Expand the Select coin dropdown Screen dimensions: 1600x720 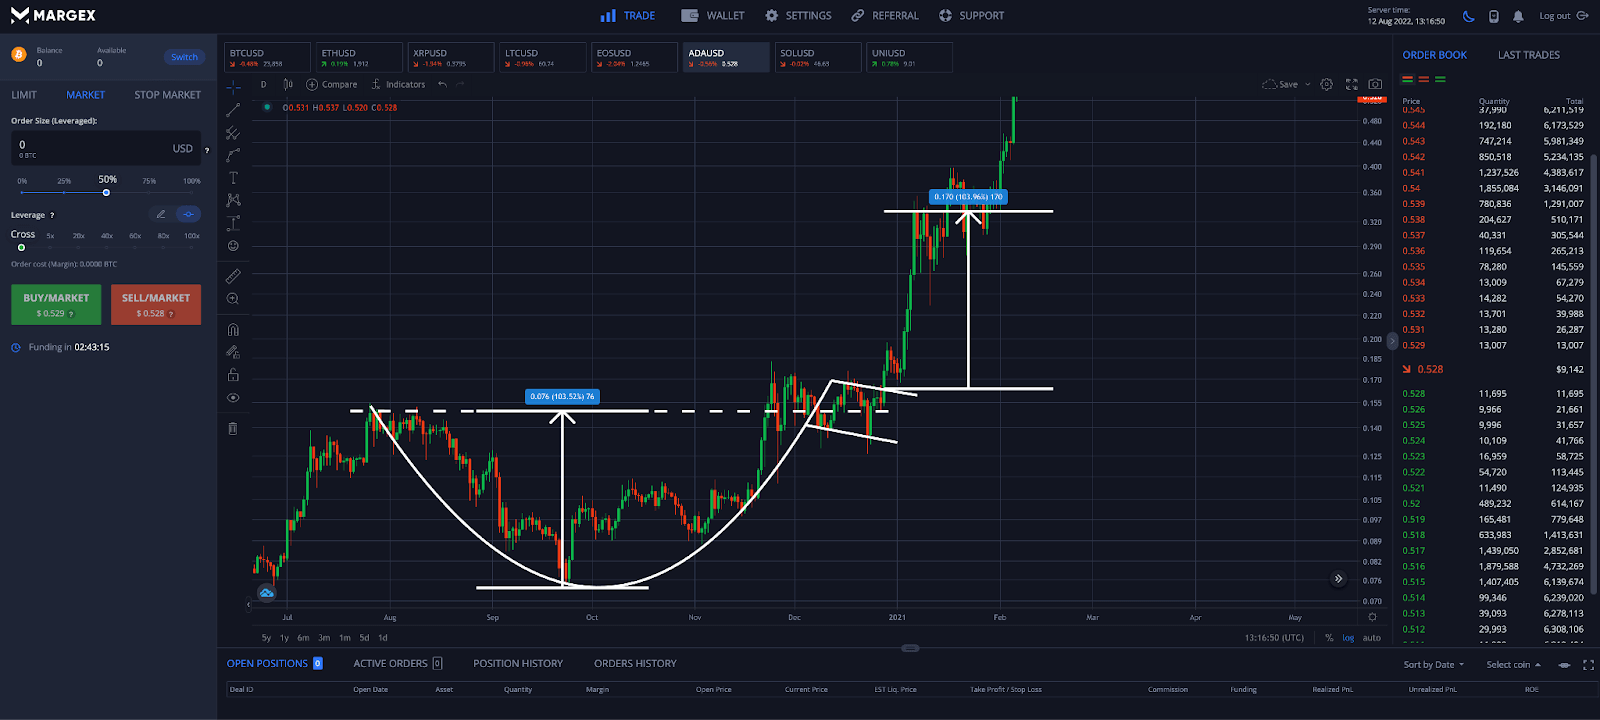[1513, 665]
